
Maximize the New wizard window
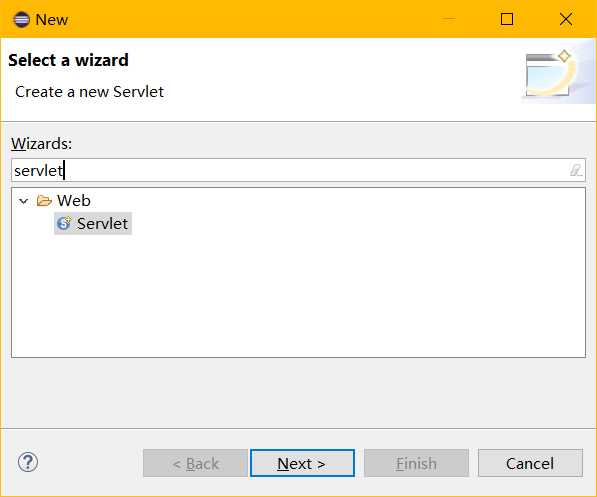506,19
